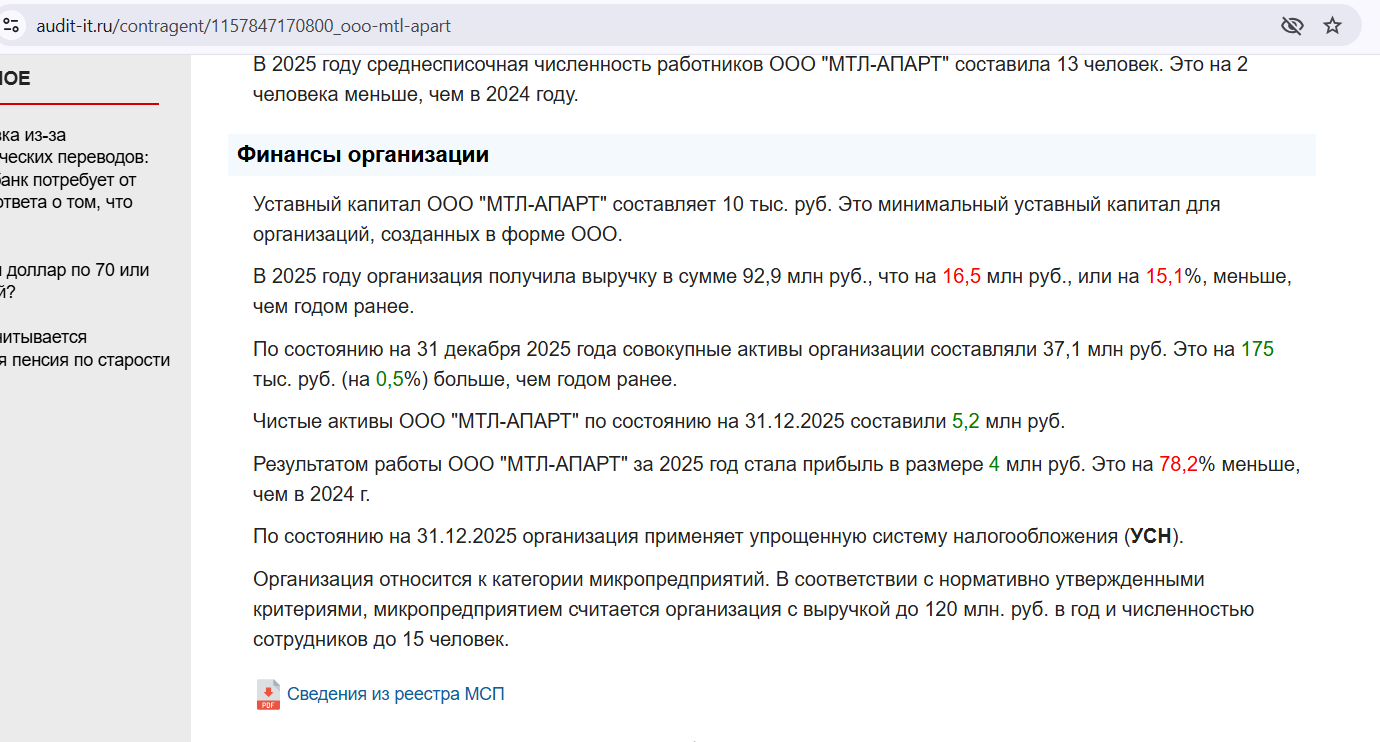The height and width of the screenshot is (742, 1380).
Task: Click the bold УСН abbreviation
Action: (1150, 537)
